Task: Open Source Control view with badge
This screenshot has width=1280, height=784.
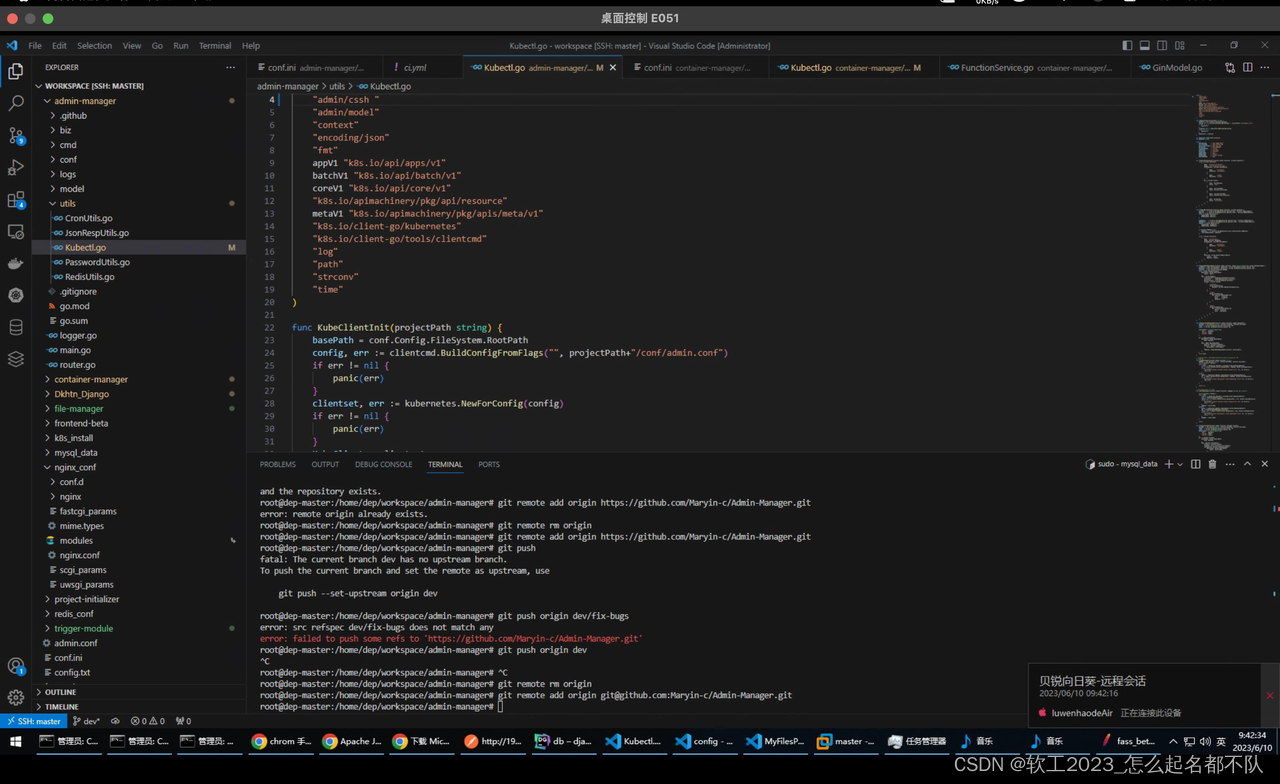Action: [x=15, y=136]
